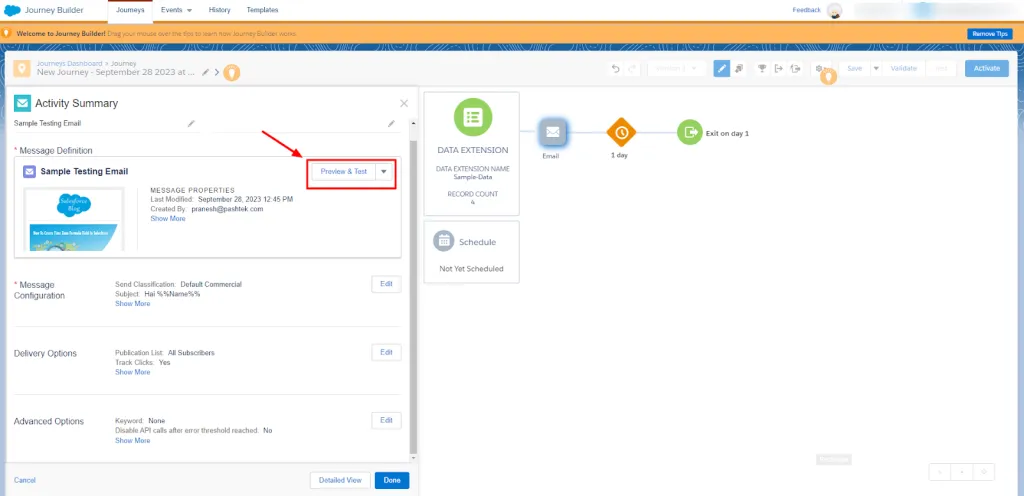Click the Salesforce cloud logo

12,10
